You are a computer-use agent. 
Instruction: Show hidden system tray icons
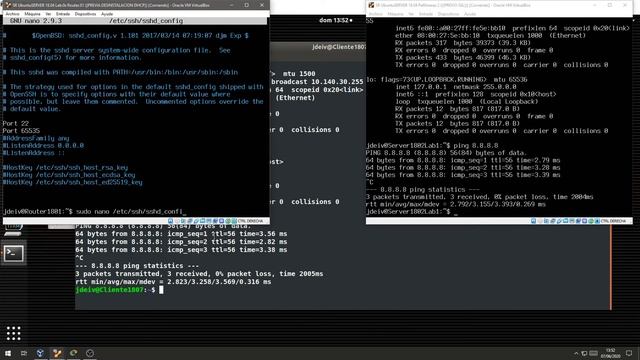tap(576, 353)
